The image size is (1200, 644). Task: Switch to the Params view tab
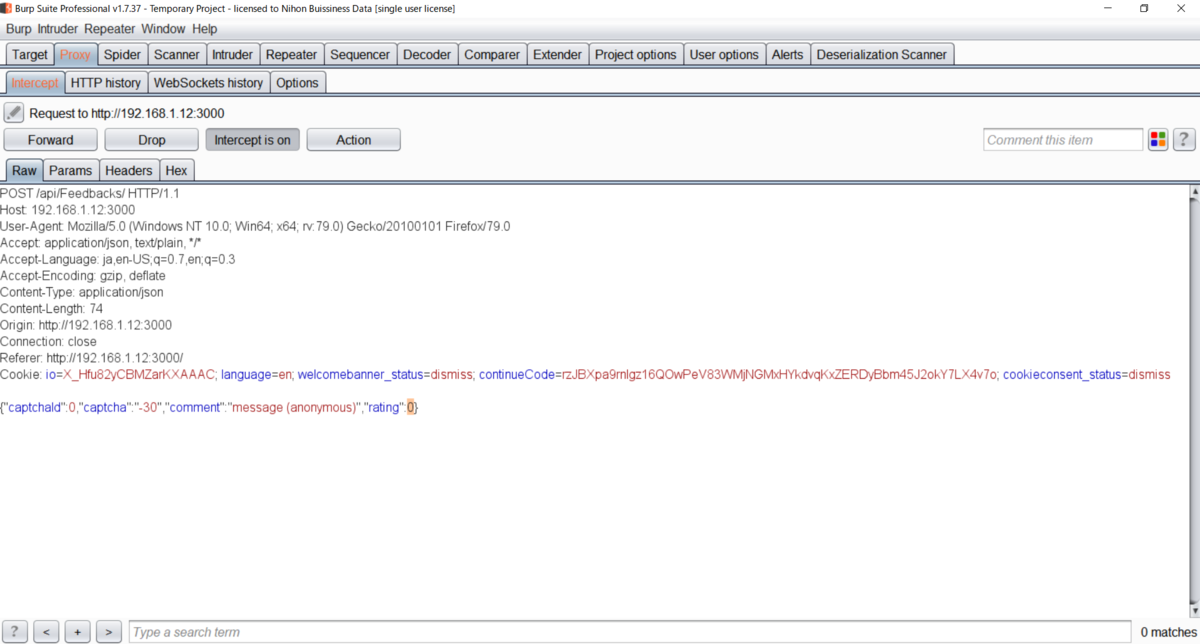point(71,171)
